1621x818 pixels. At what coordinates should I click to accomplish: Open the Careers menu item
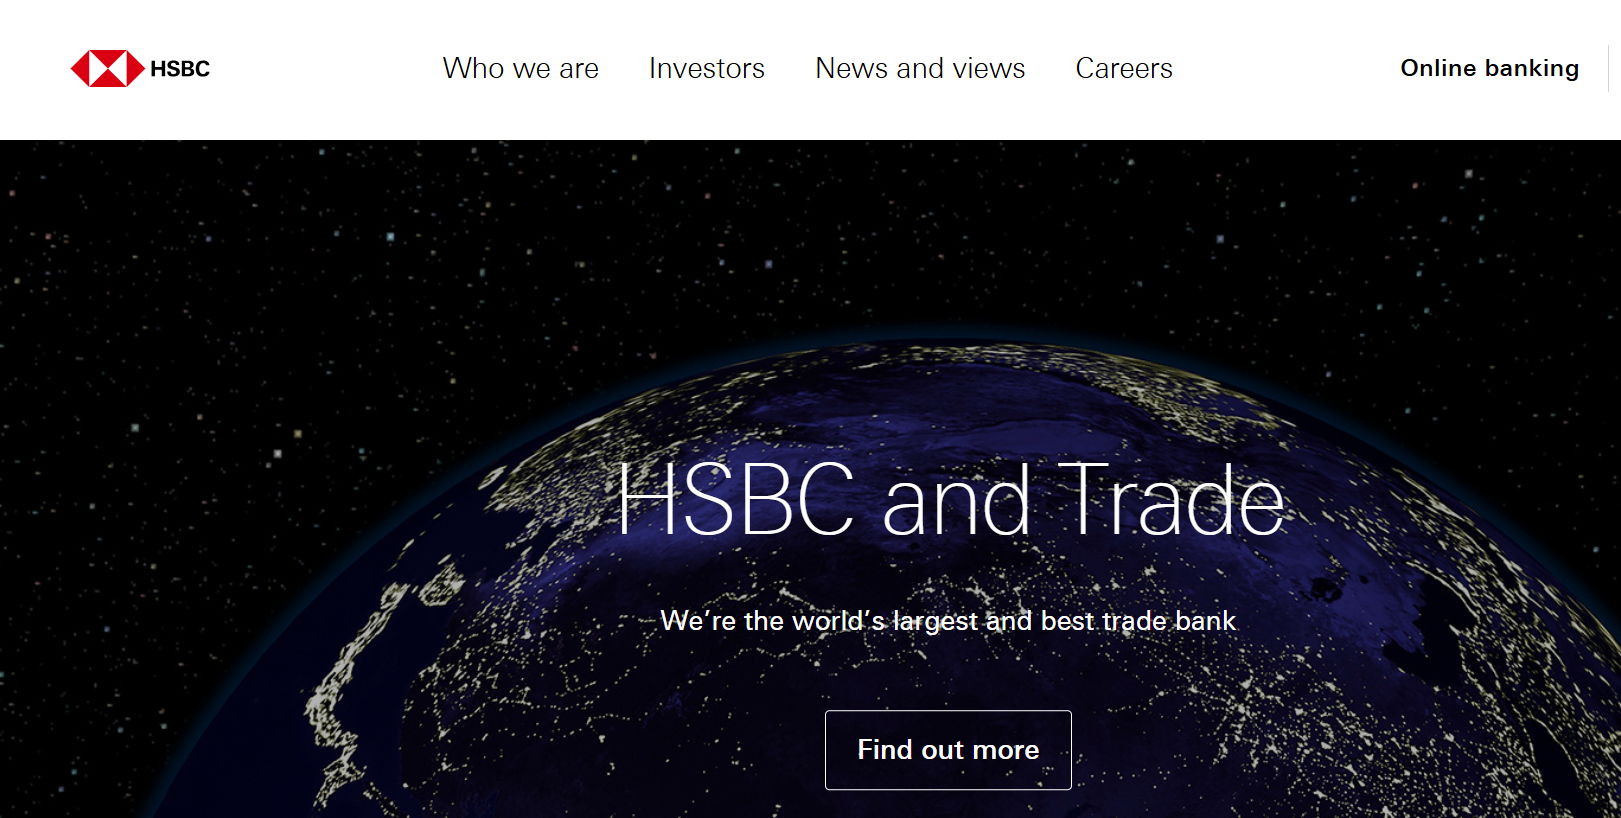1124,68
